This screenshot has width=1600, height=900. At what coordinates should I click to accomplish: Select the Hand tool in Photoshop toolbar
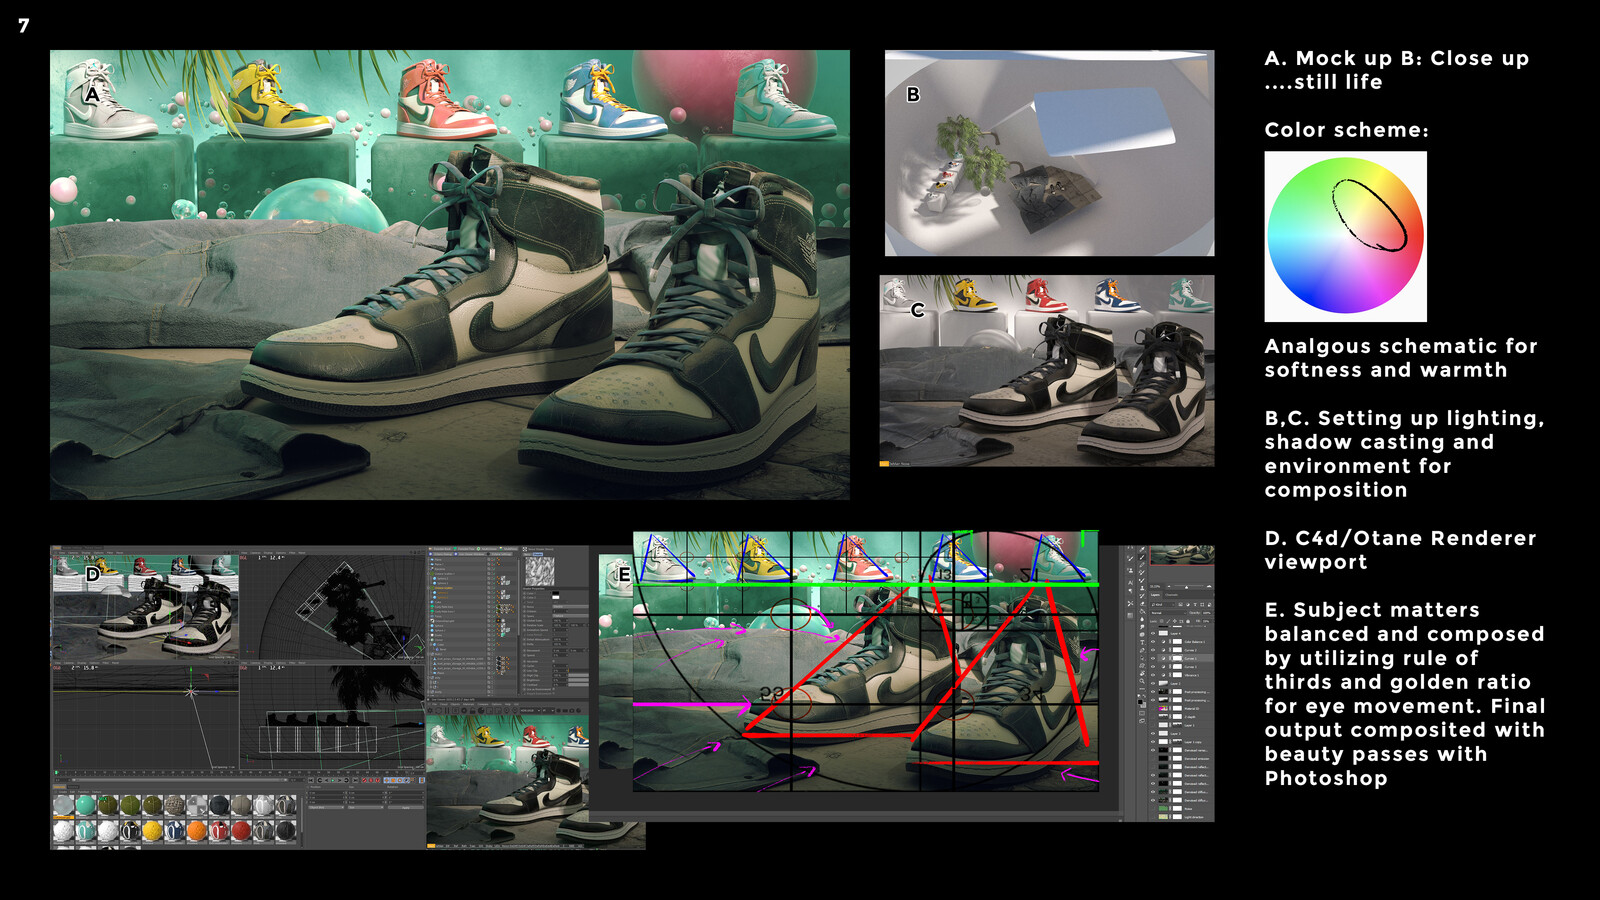pyautogui.click(x=1142, y=673)
